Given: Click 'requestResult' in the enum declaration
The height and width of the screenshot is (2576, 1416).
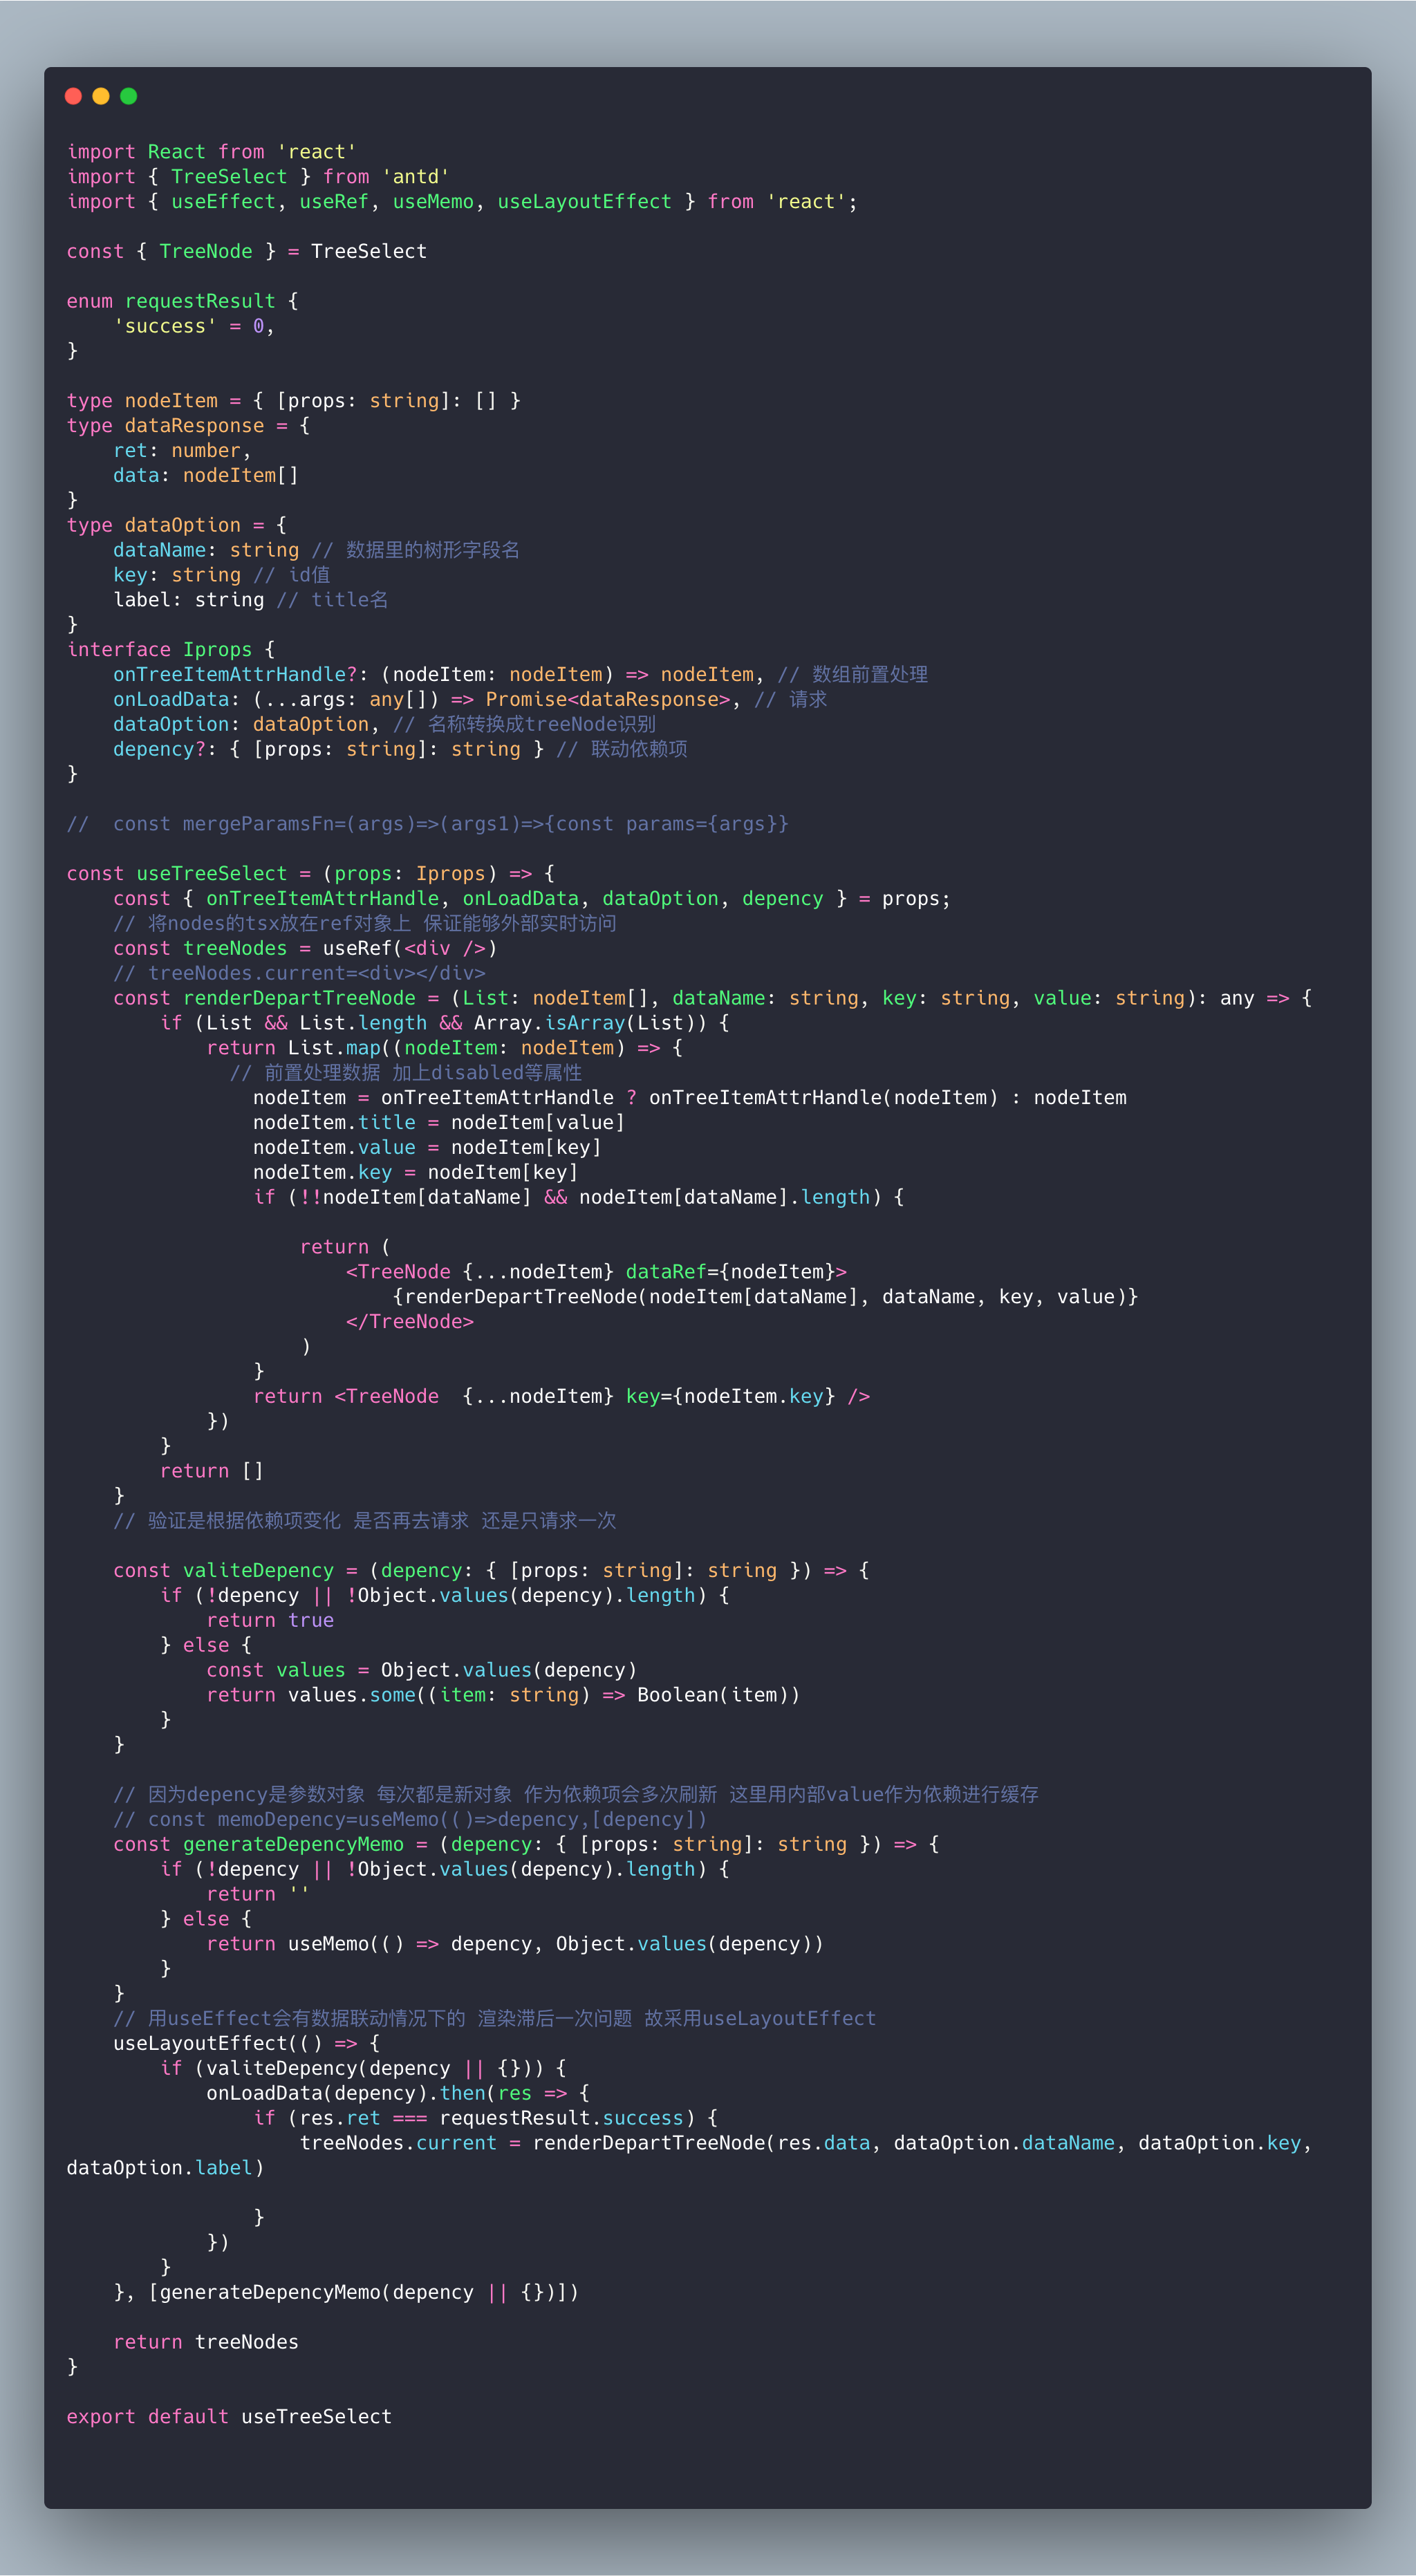Looking at the screenshot, I should tap(200, 301).
